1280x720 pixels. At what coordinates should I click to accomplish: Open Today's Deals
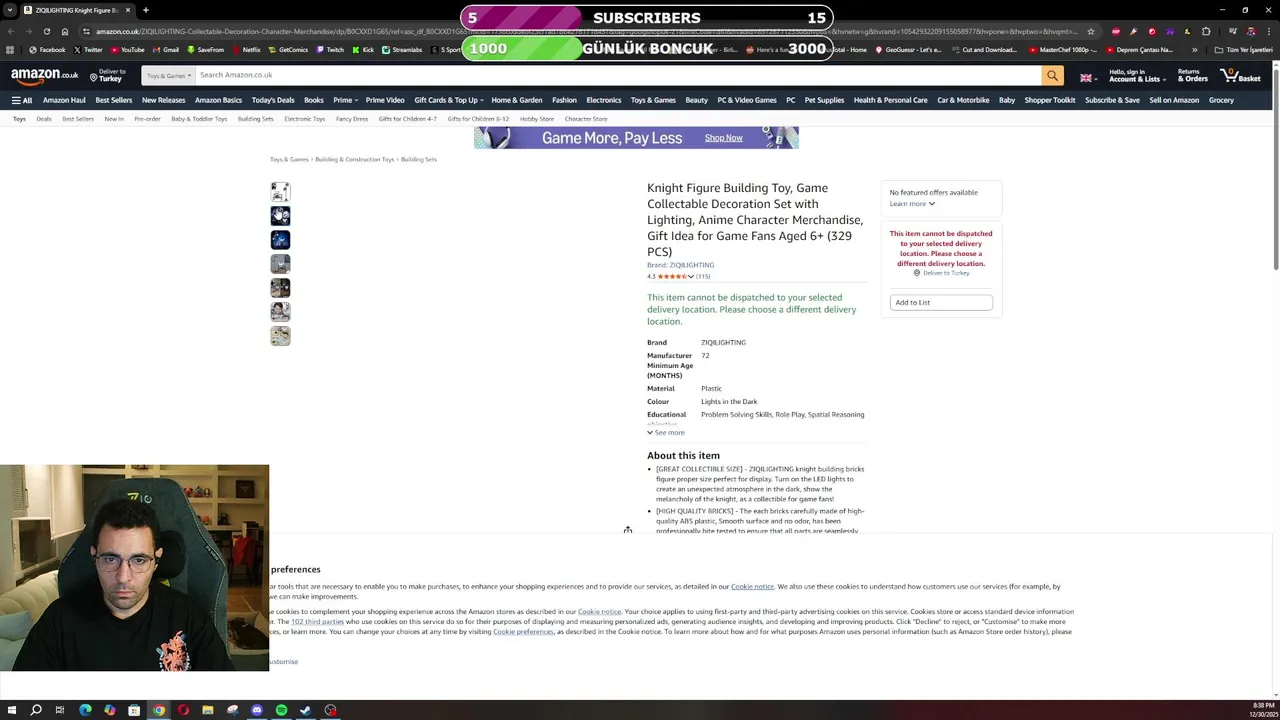coord(273,100)
